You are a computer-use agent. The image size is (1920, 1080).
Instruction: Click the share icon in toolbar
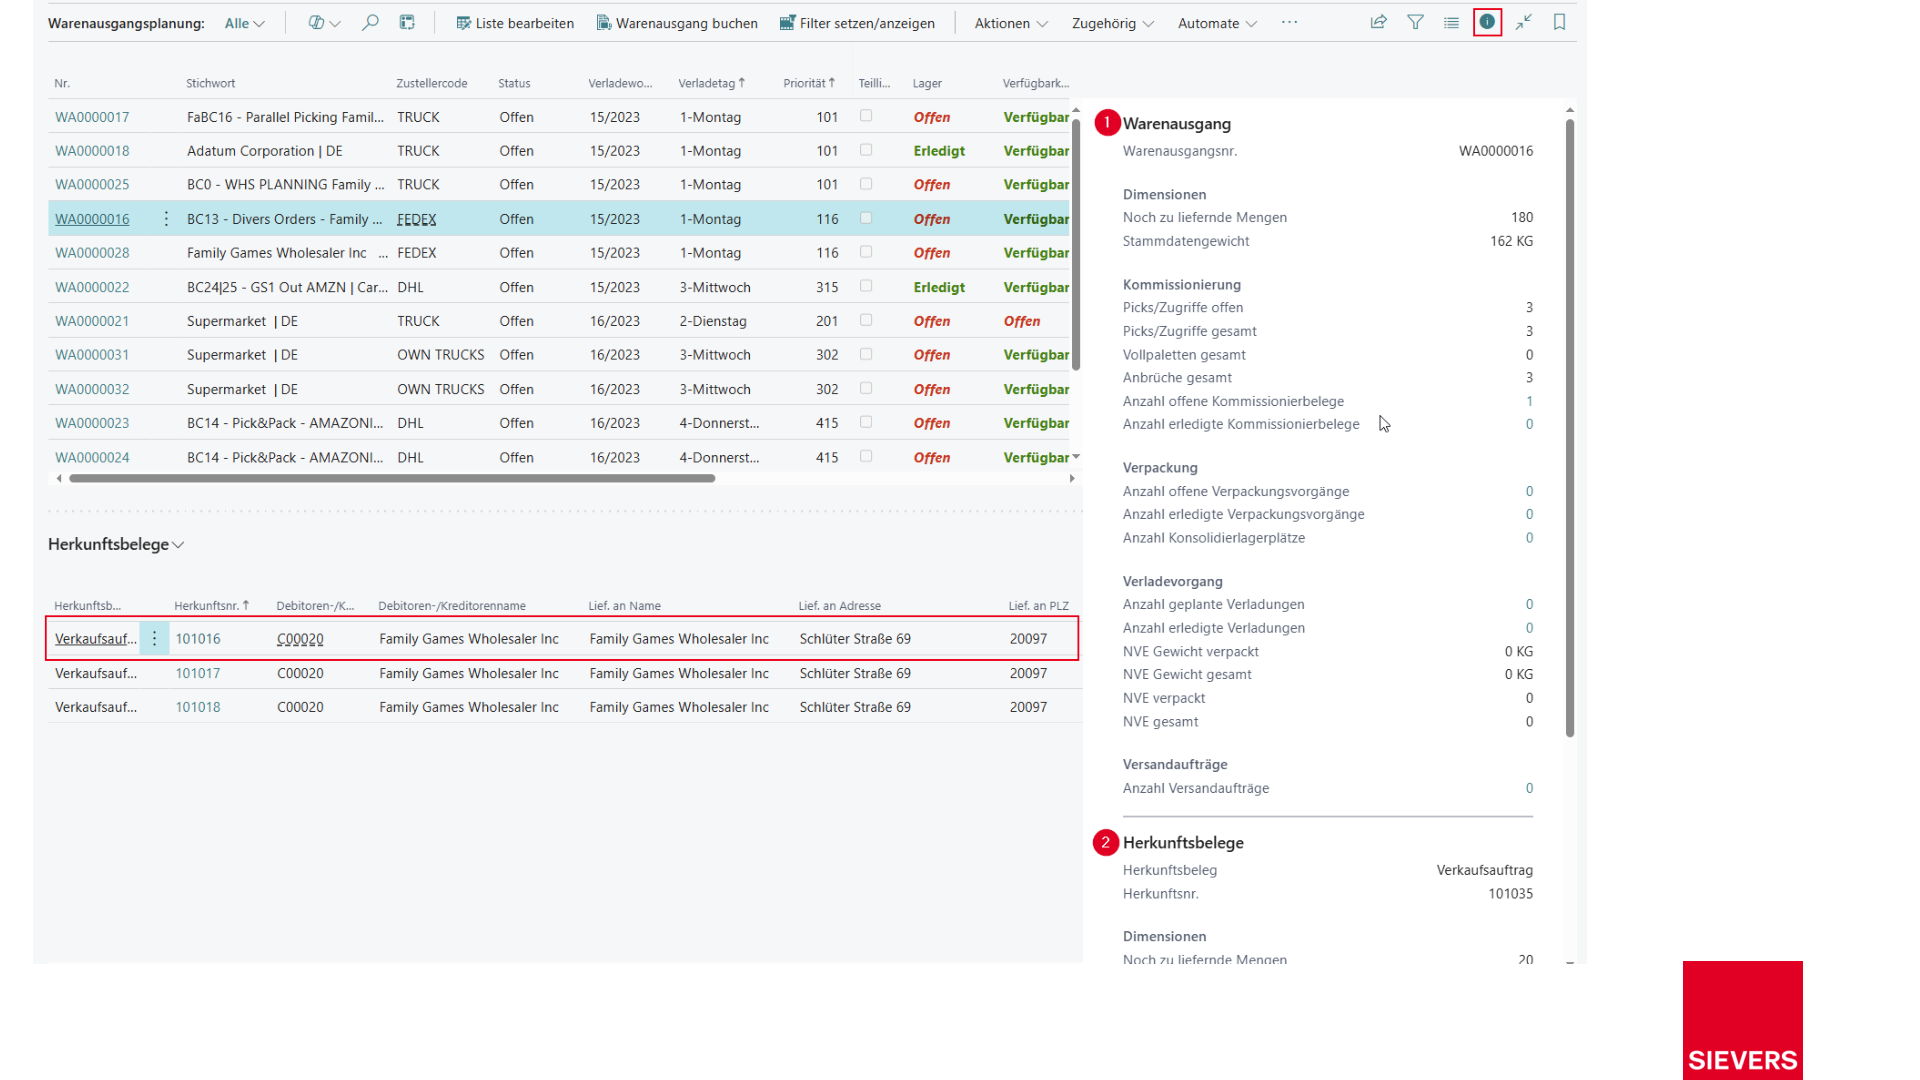1379,22
